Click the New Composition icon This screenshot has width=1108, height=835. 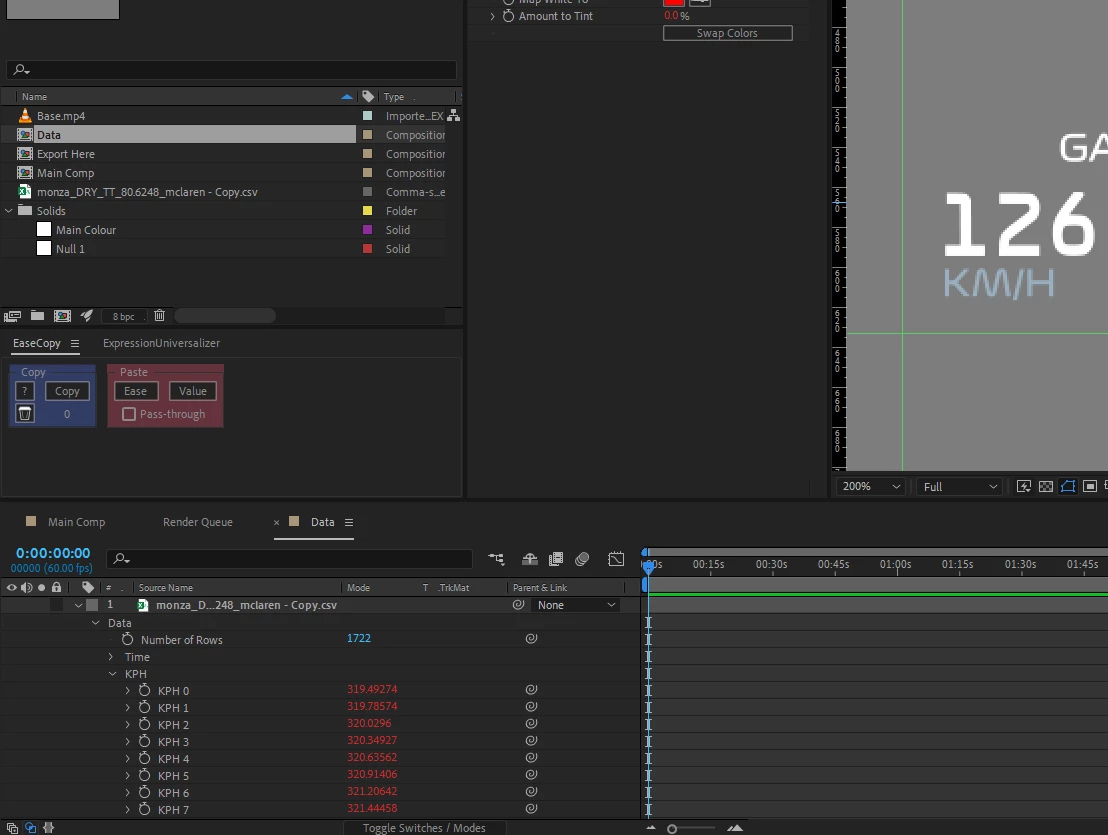coord(62,316)
